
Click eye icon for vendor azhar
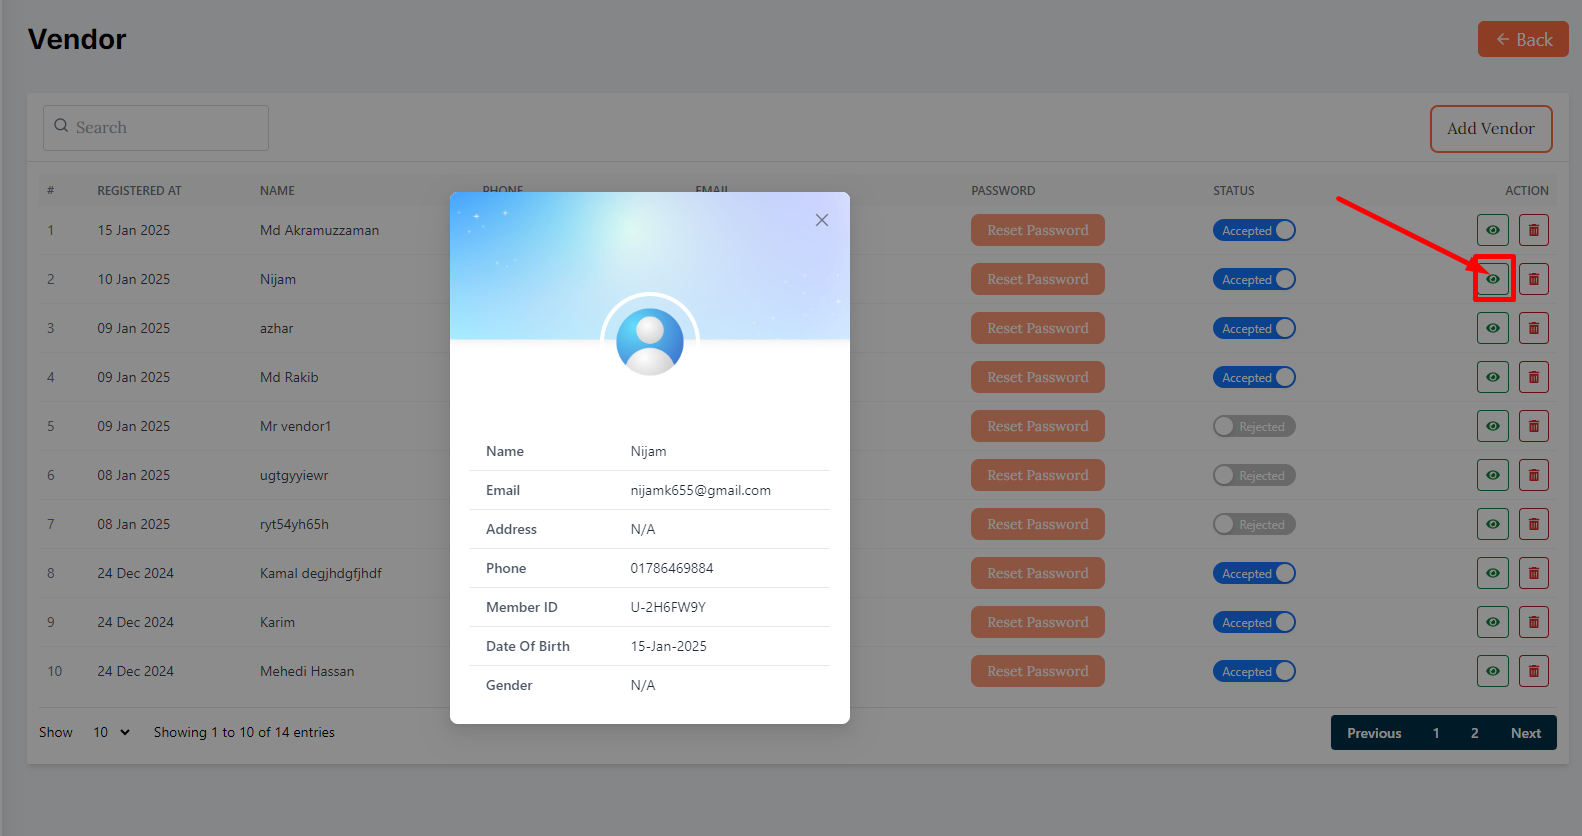[1492, 328]
